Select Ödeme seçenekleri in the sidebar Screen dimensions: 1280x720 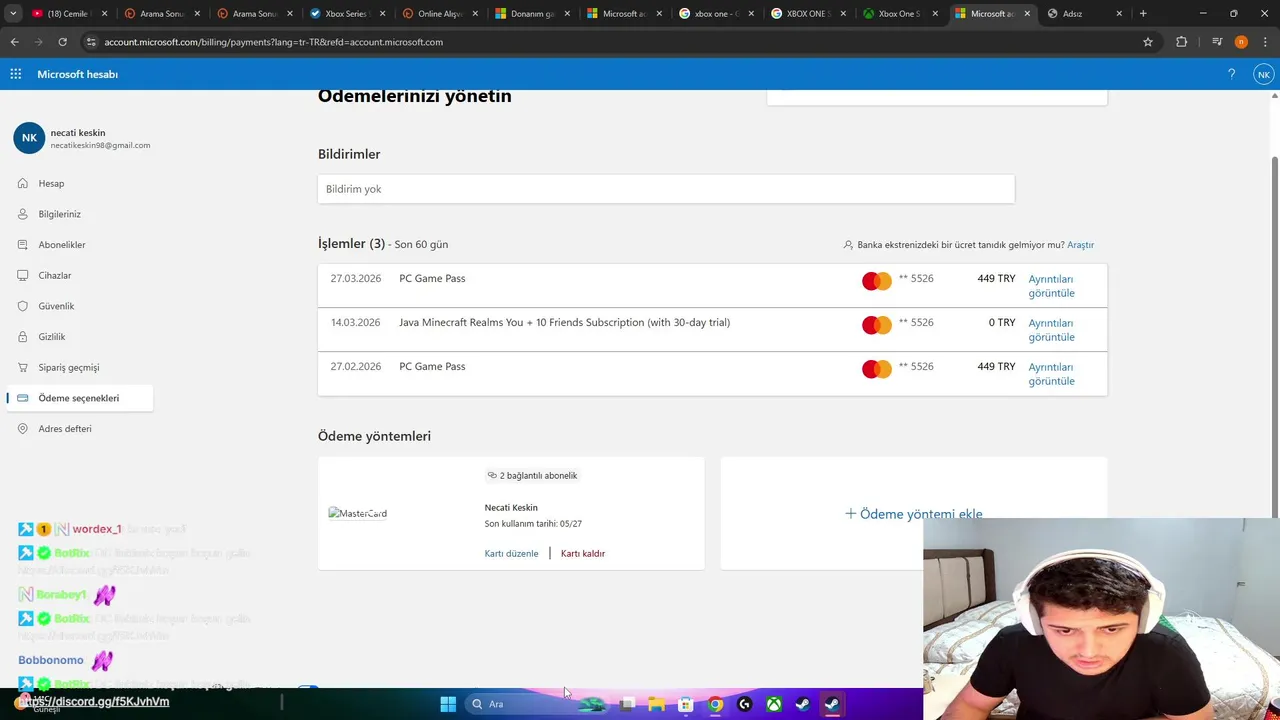(80, 398)
